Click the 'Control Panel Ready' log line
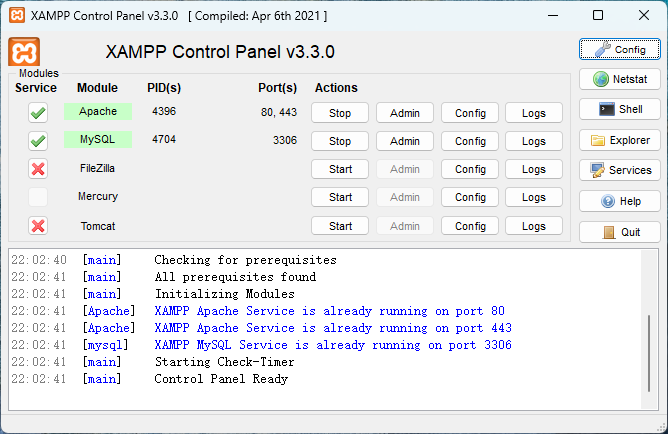The image size is (668, 434). [x=221, y=379]
